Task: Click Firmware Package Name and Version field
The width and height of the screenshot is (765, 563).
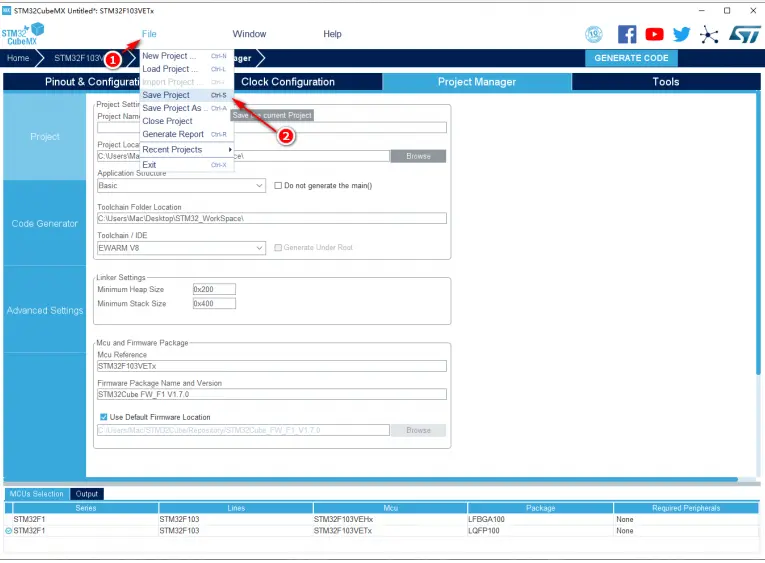Action: point(272,394)
